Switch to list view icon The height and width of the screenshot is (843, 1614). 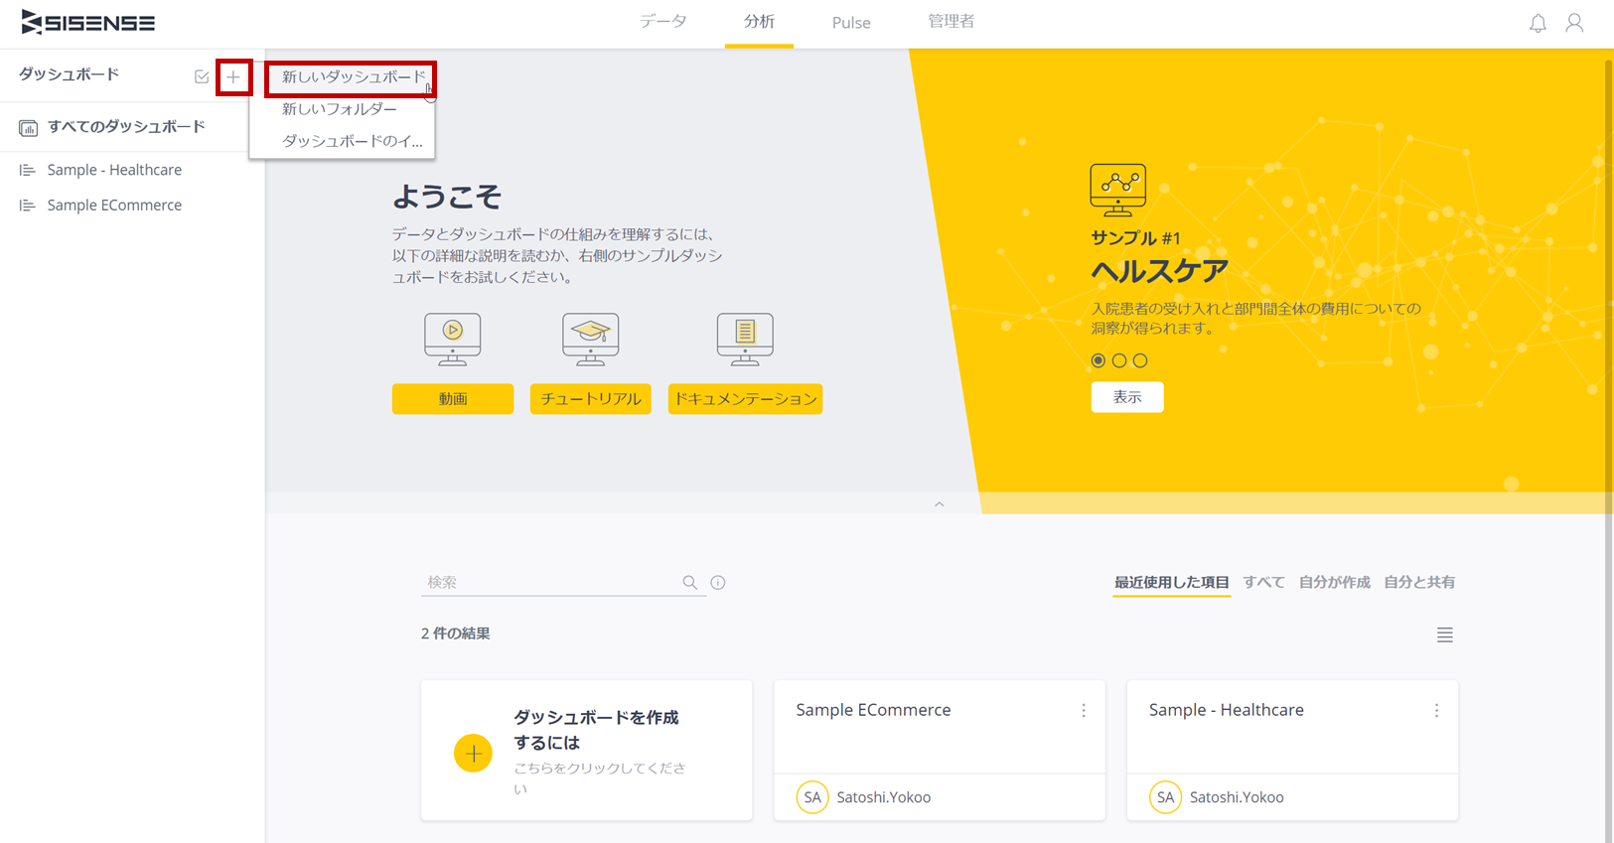pos(1445,635)
